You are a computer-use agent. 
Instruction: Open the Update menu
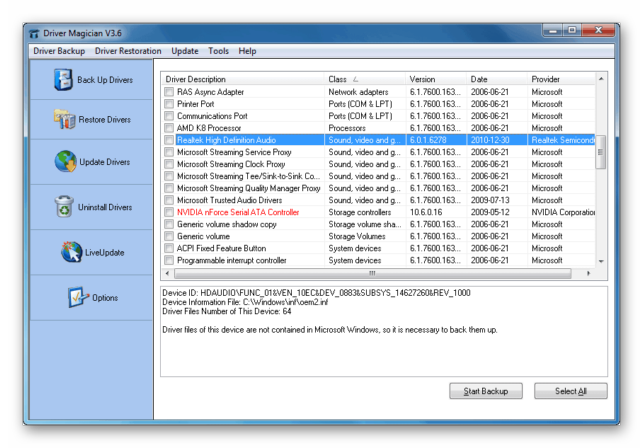point(185,51)
